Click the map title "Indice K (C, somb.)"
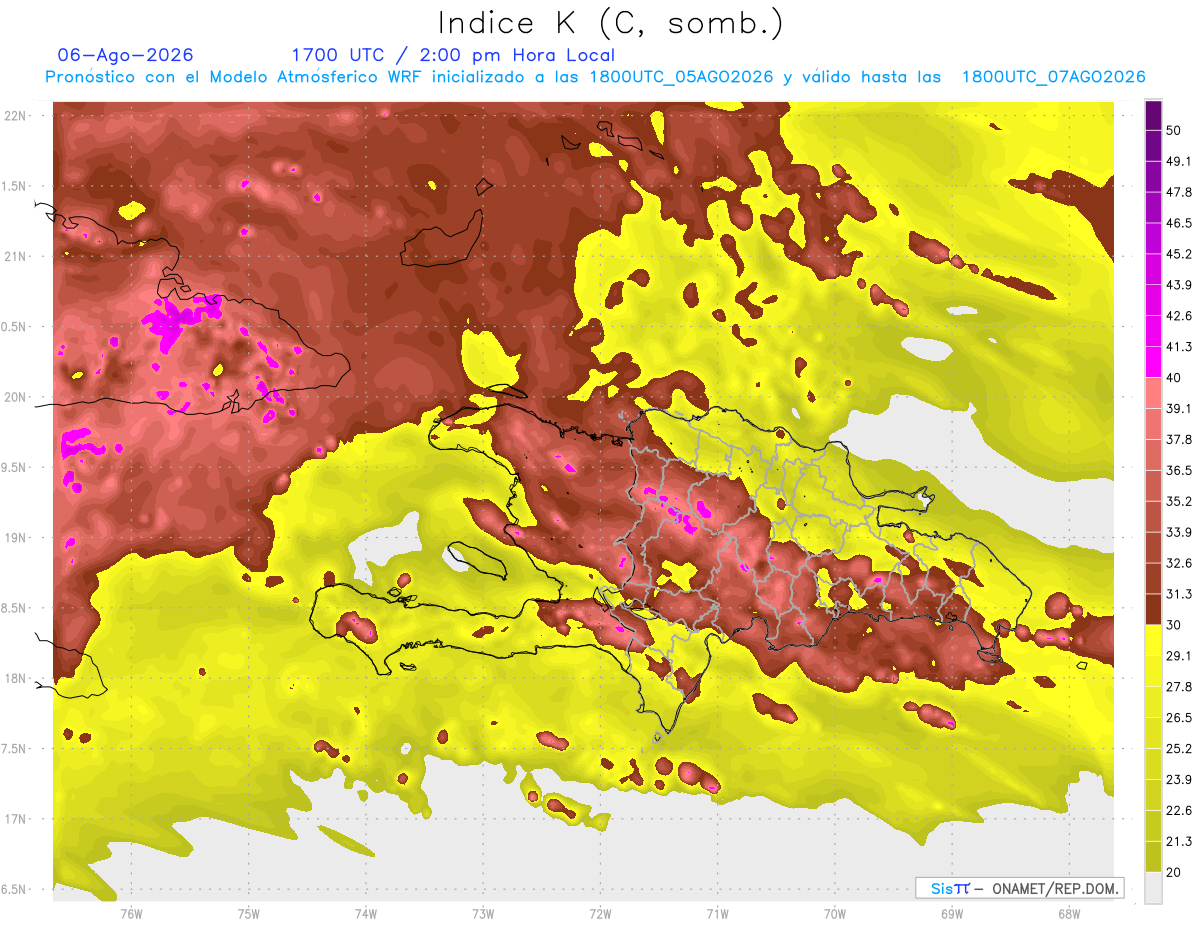Viewport: 1200px width, 927px height. click(609, 23)
